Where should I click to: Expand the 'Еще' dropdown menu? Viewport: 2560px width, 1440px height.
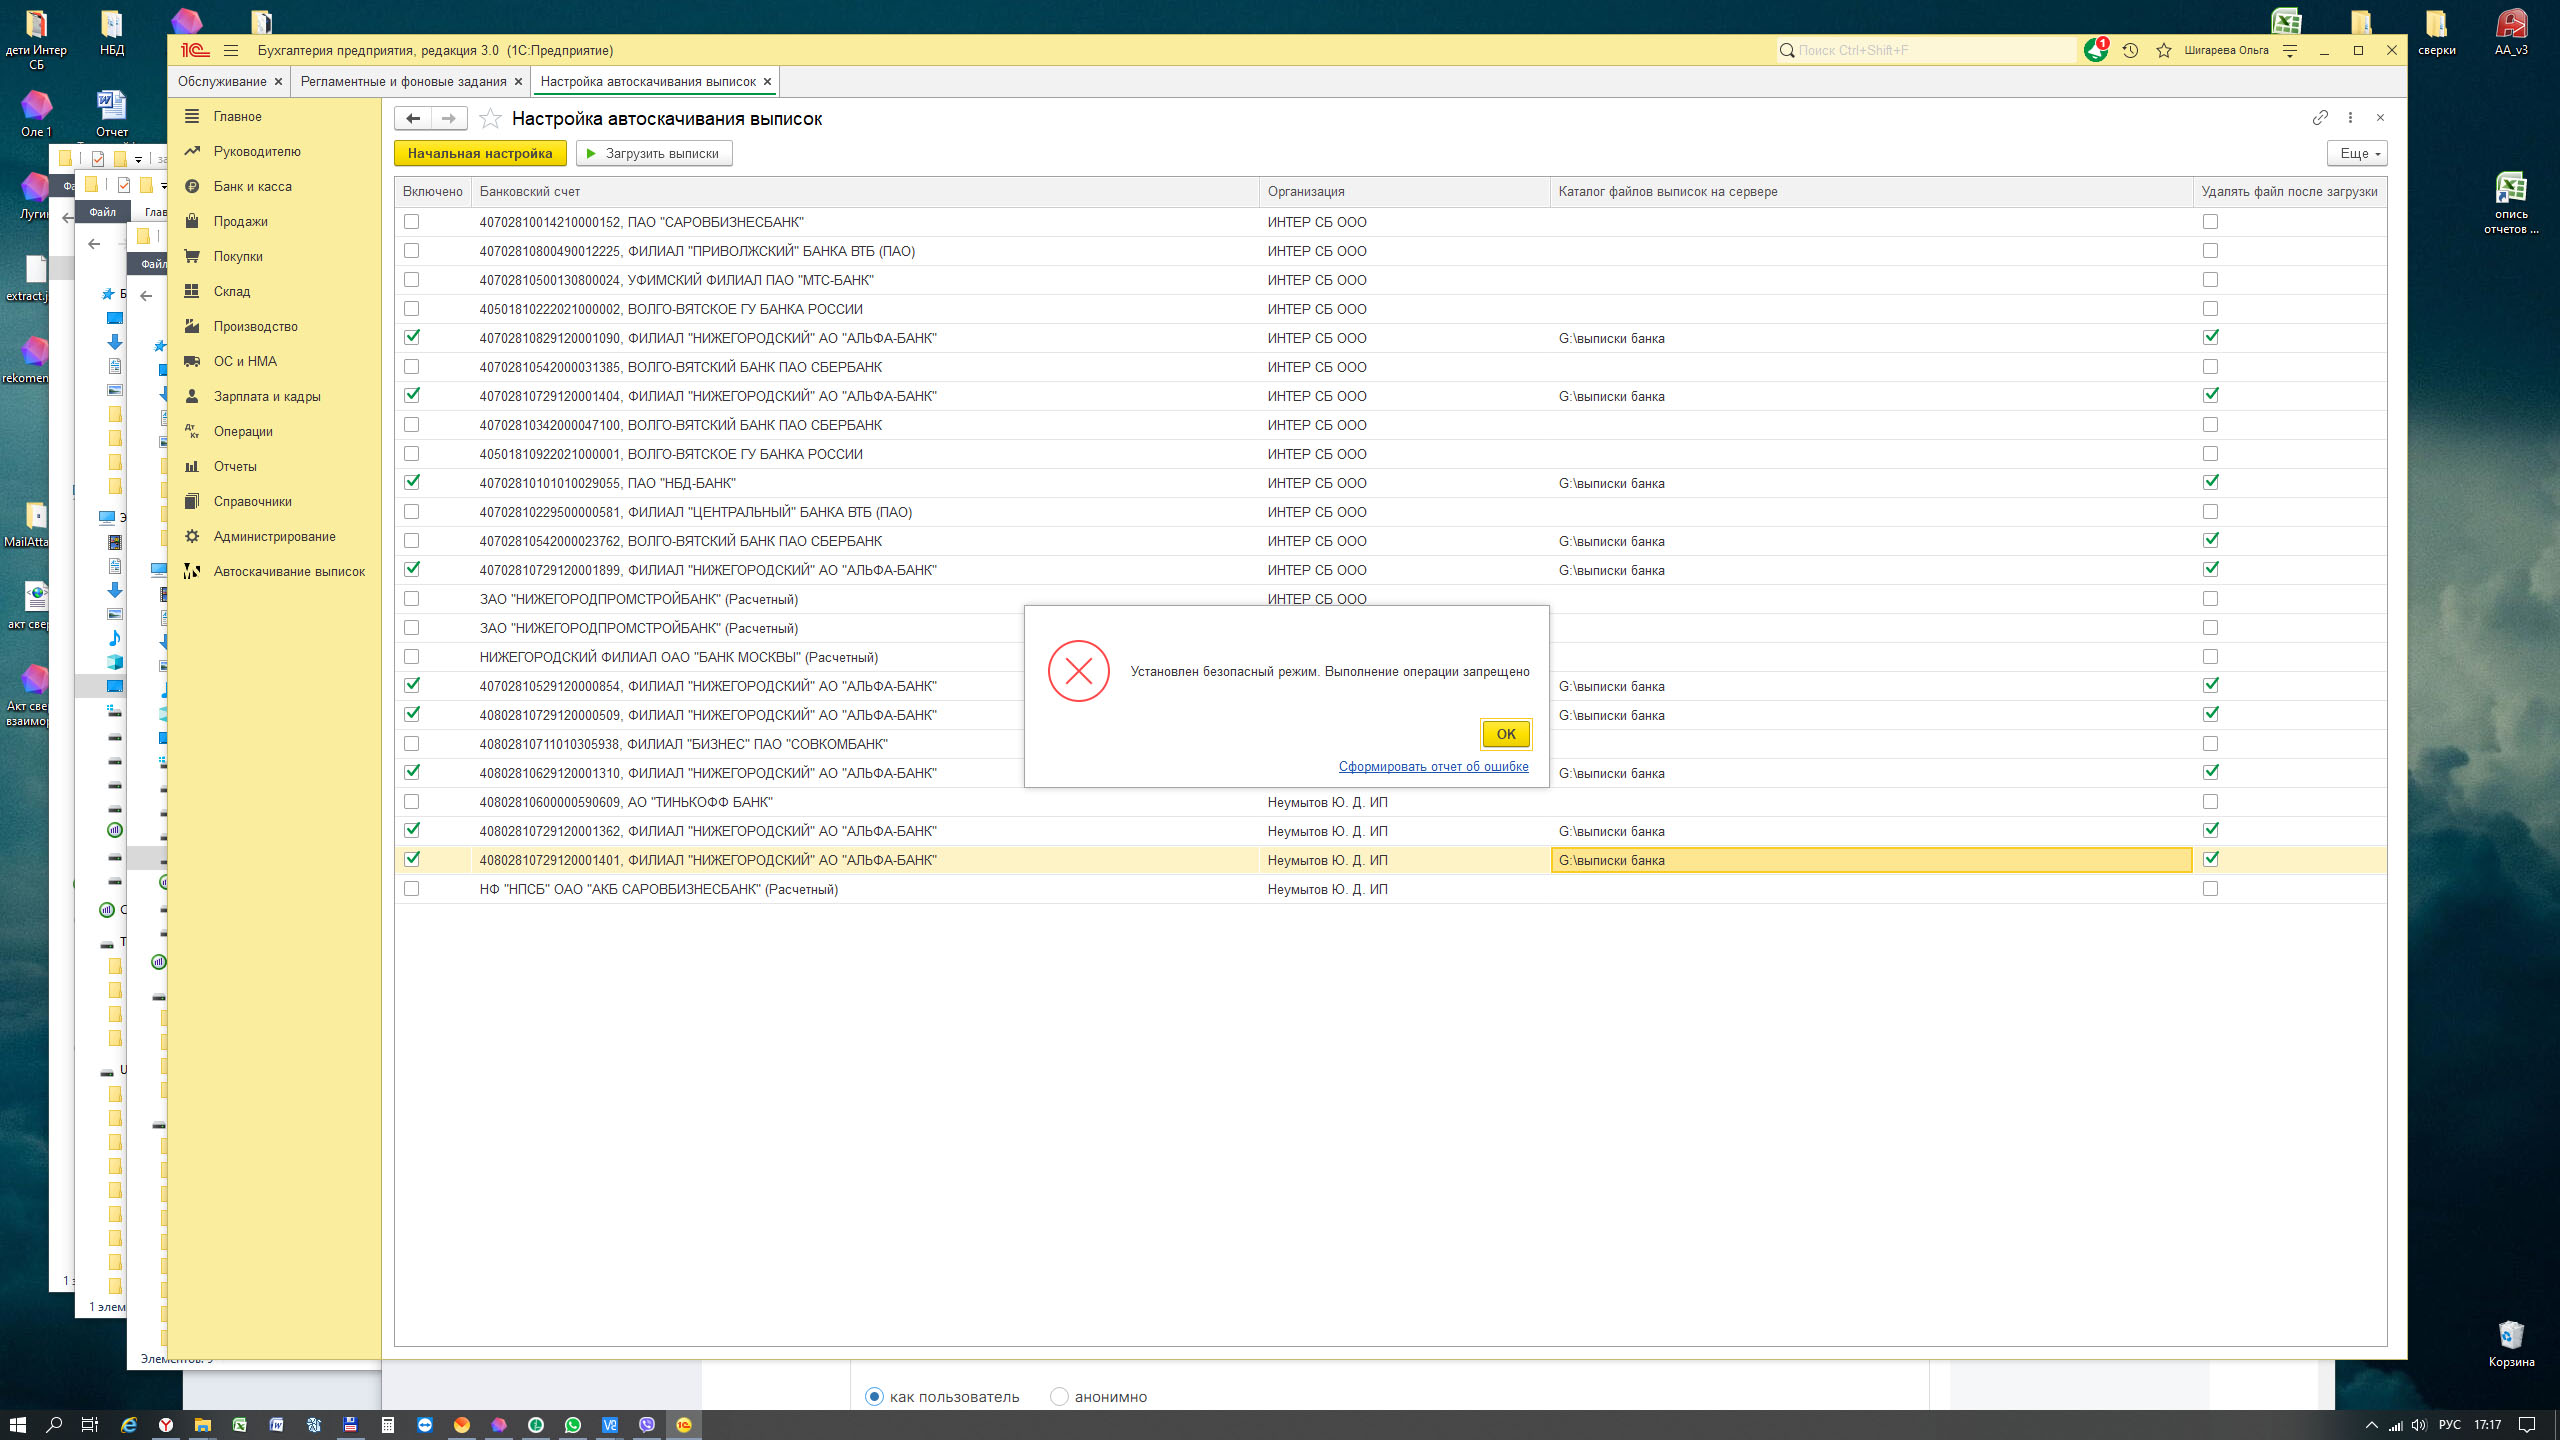(2357, 153)
